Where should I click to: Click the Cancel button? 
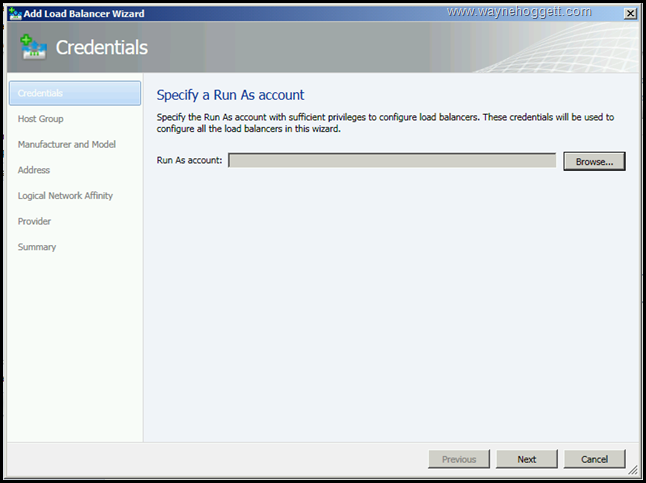pyautogui.click(x=594, y=459)
